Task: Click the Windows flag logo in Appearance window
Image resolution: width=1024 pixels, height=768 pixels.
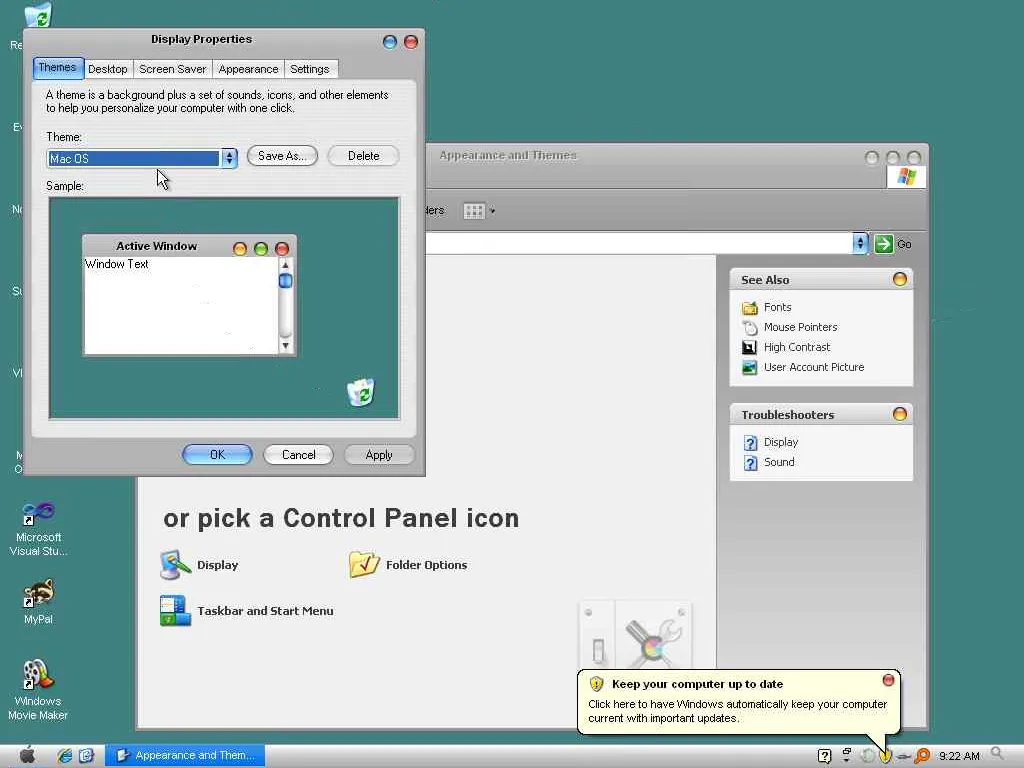Action: 906,176
